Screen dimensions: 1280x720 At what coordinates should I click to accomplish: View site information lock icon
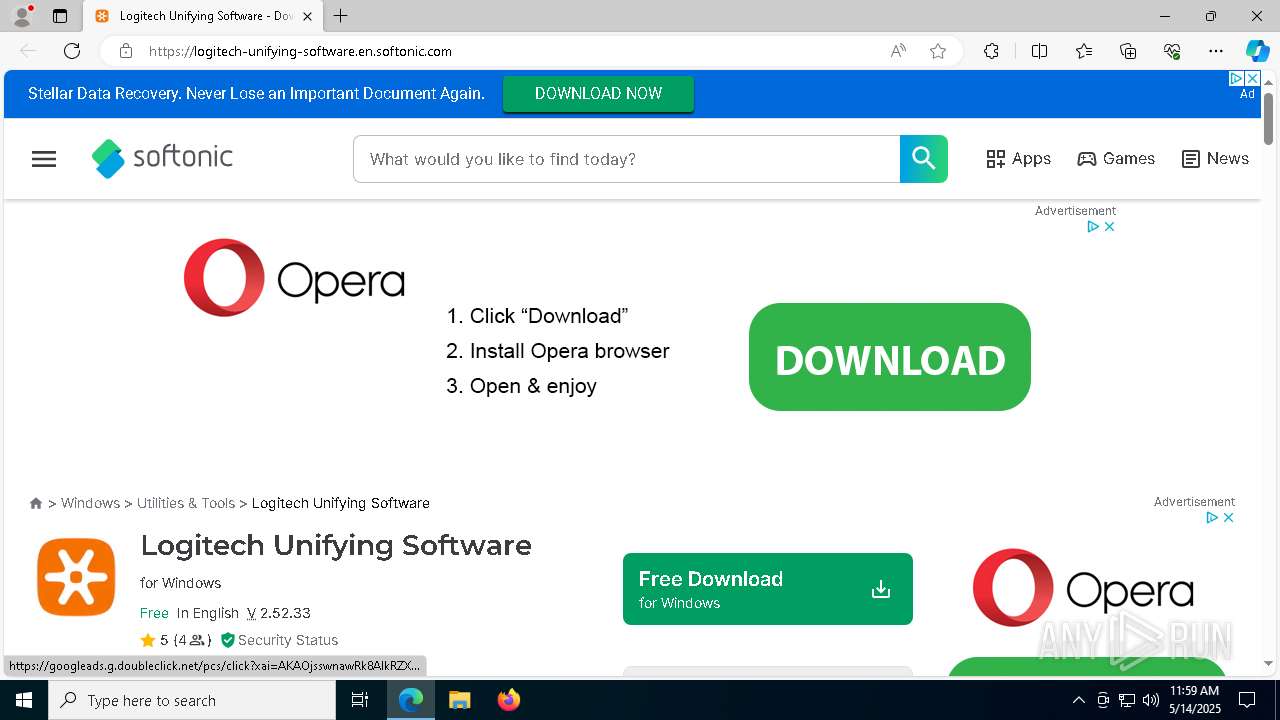(126, 51)
